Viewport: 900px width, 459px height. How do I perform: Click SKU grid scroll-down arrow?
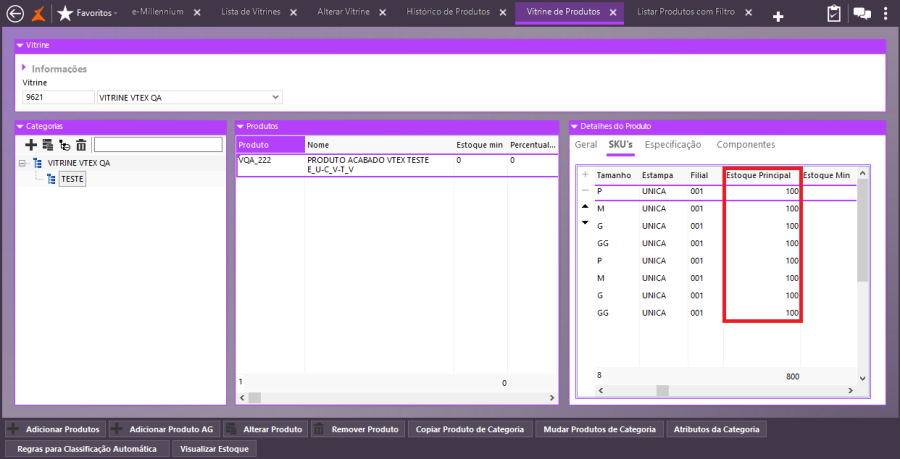tap(862, 378)
